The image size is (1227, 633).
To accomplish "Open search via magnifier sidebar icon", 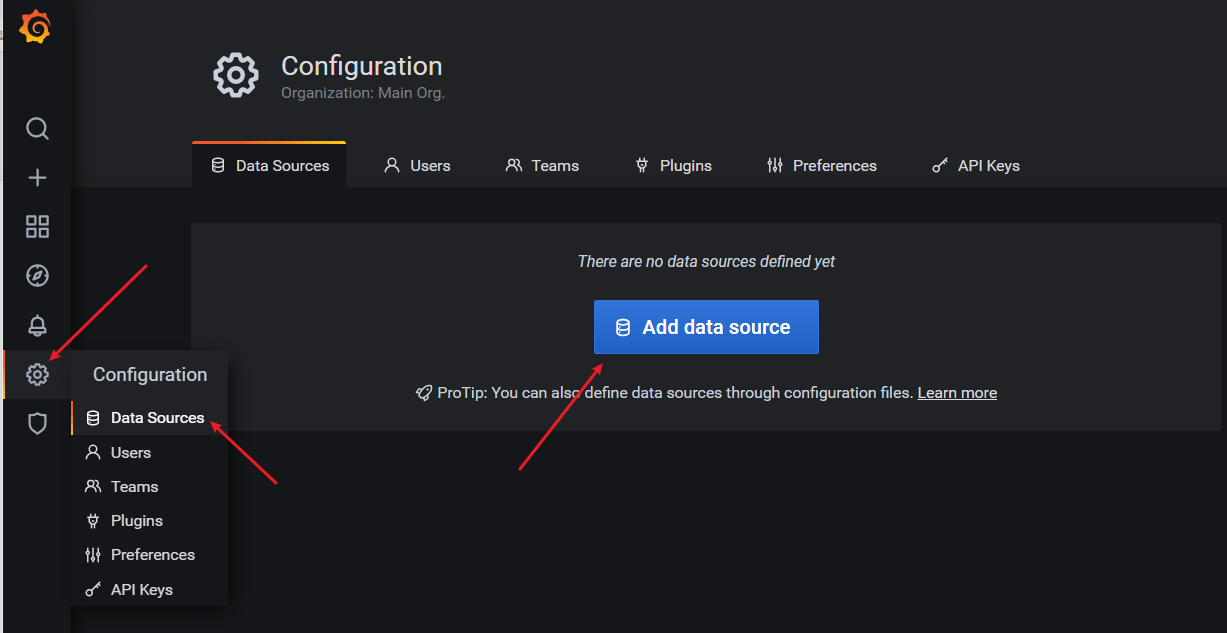I will (x=37, y=129).
